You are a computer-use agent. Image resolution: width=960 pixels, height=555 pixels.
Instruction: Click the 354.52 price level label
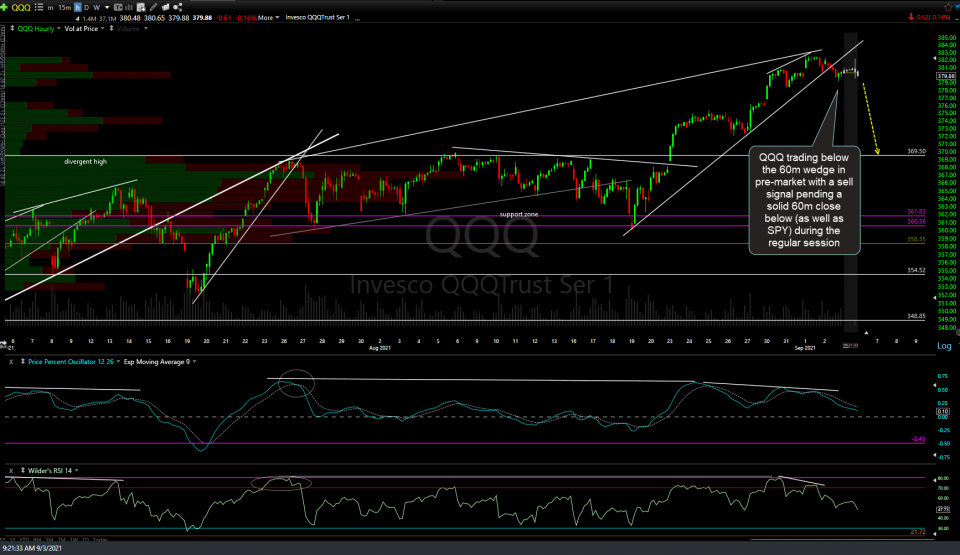[917, 270]
